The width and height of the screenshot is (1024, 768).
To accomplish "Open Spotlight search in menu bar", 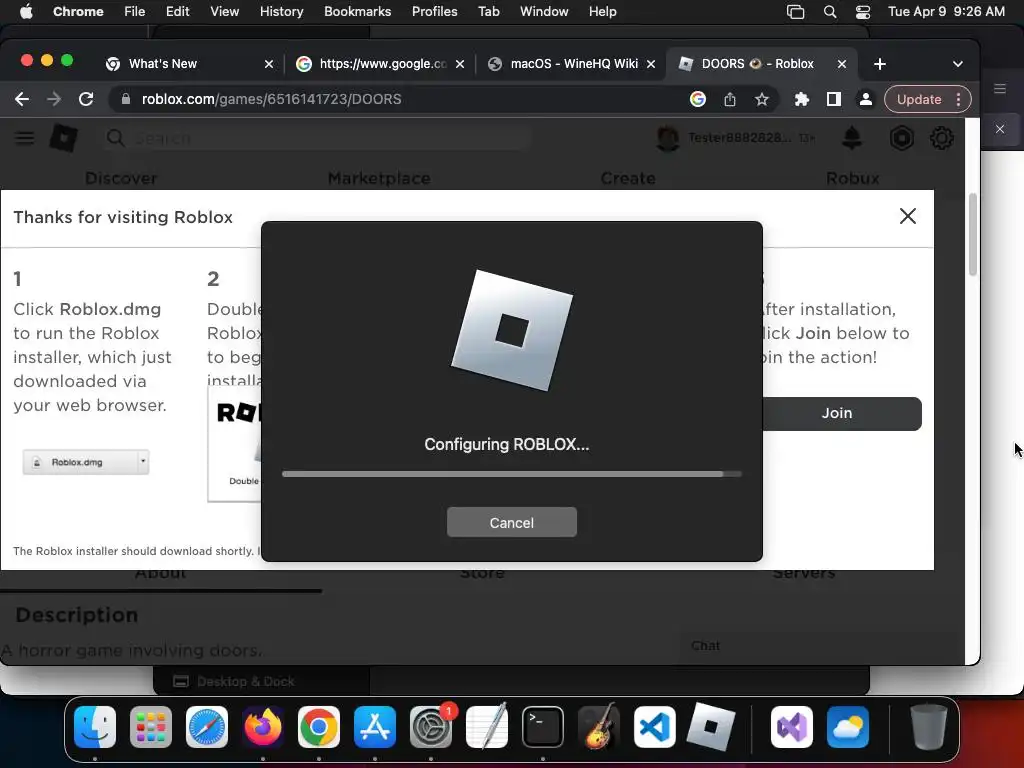I will pos(829,11).
